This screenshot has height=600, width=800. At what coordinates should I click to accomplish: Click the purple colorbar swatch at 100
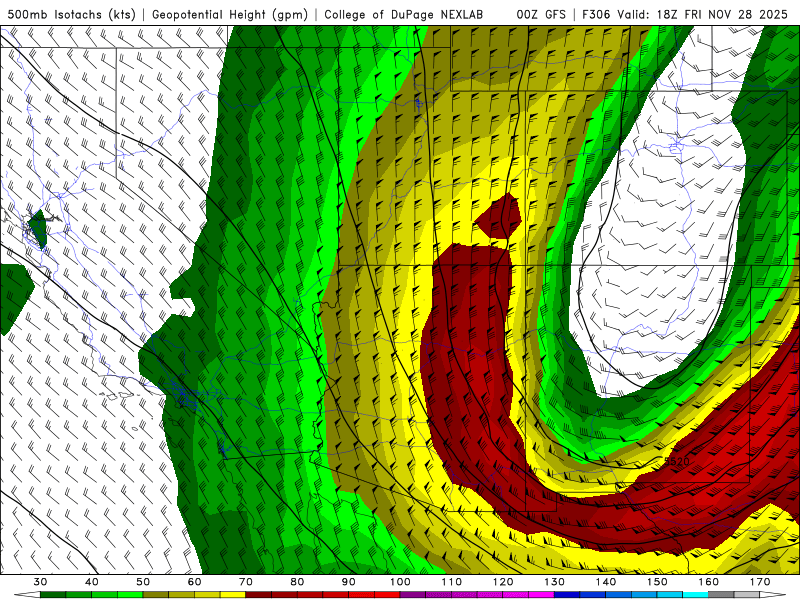pyautogui.click(x=413, y=595)
